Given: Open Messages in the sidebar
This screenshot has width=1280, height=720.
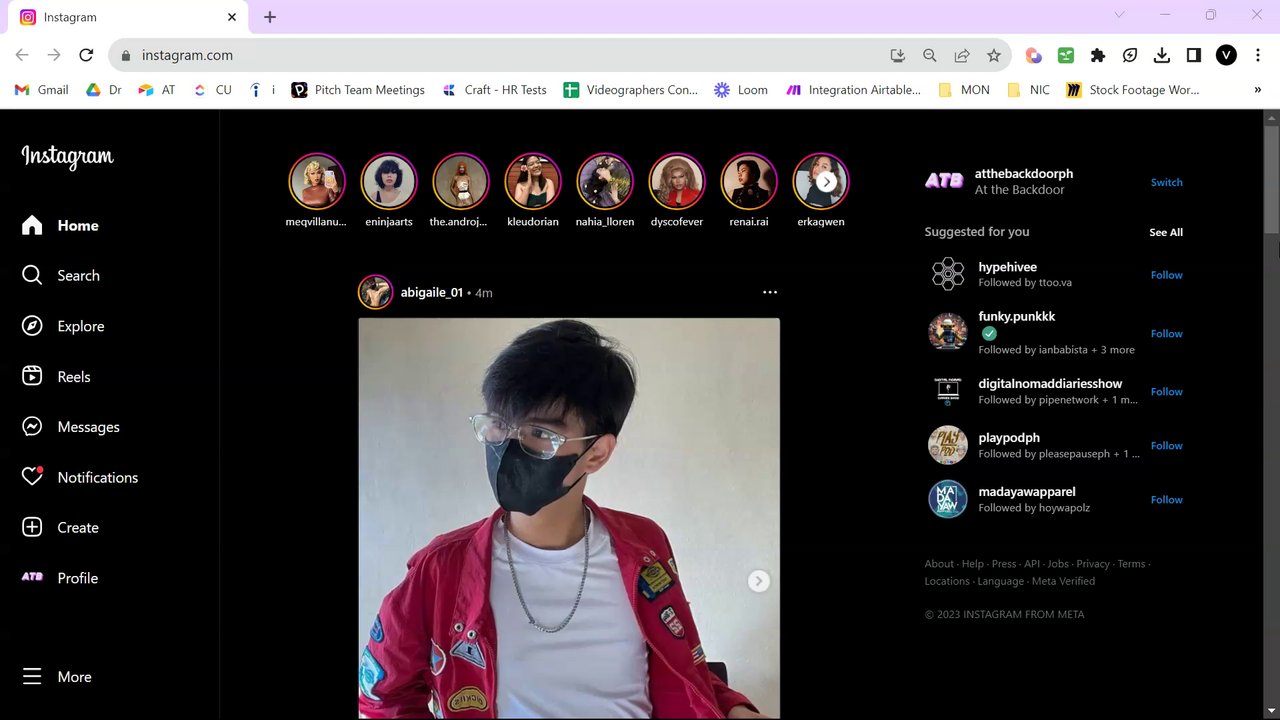Looking at the screenshot, I should pos(70,426).
